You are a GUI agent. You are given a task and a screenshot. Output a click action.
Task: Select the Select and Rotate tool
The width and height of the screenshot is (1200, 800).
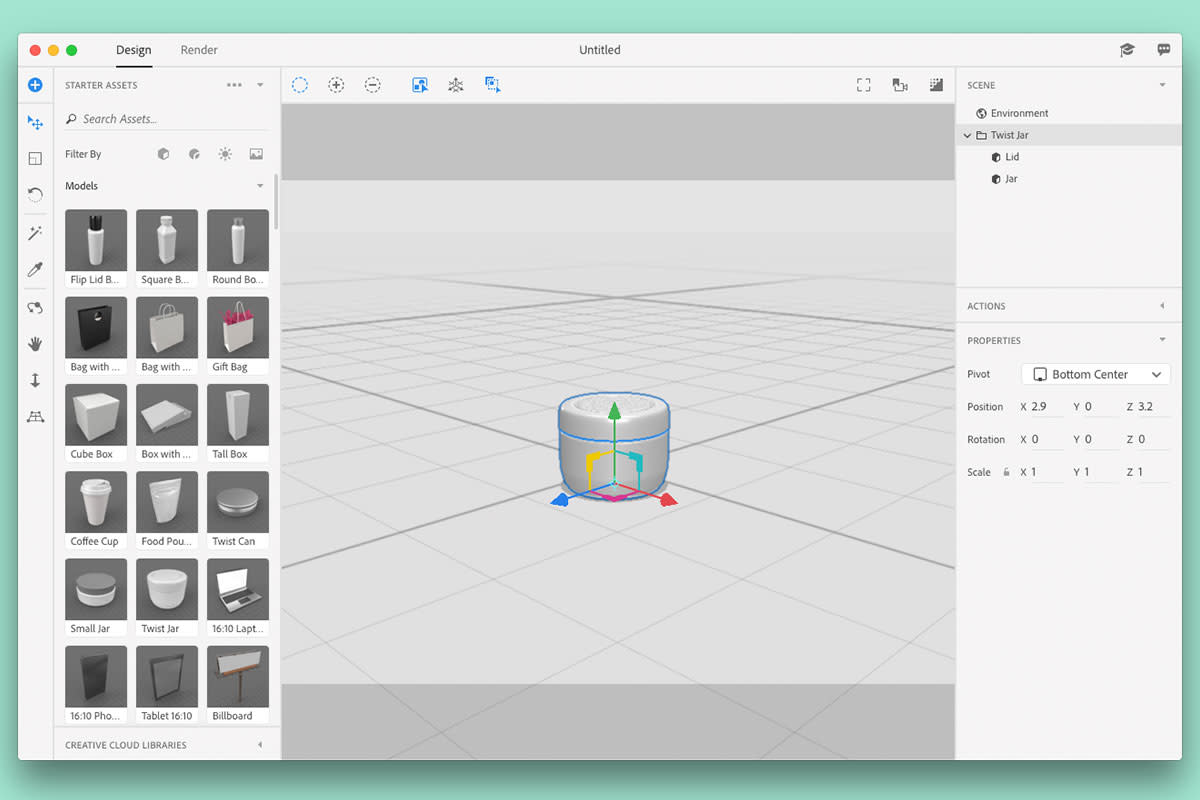point(35,194)
